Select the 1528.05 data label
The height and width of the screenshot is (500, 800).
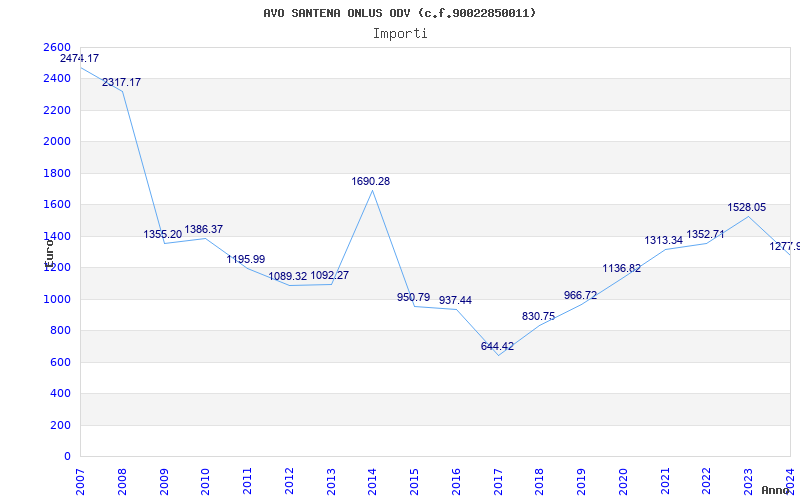(x=746, y=207)
